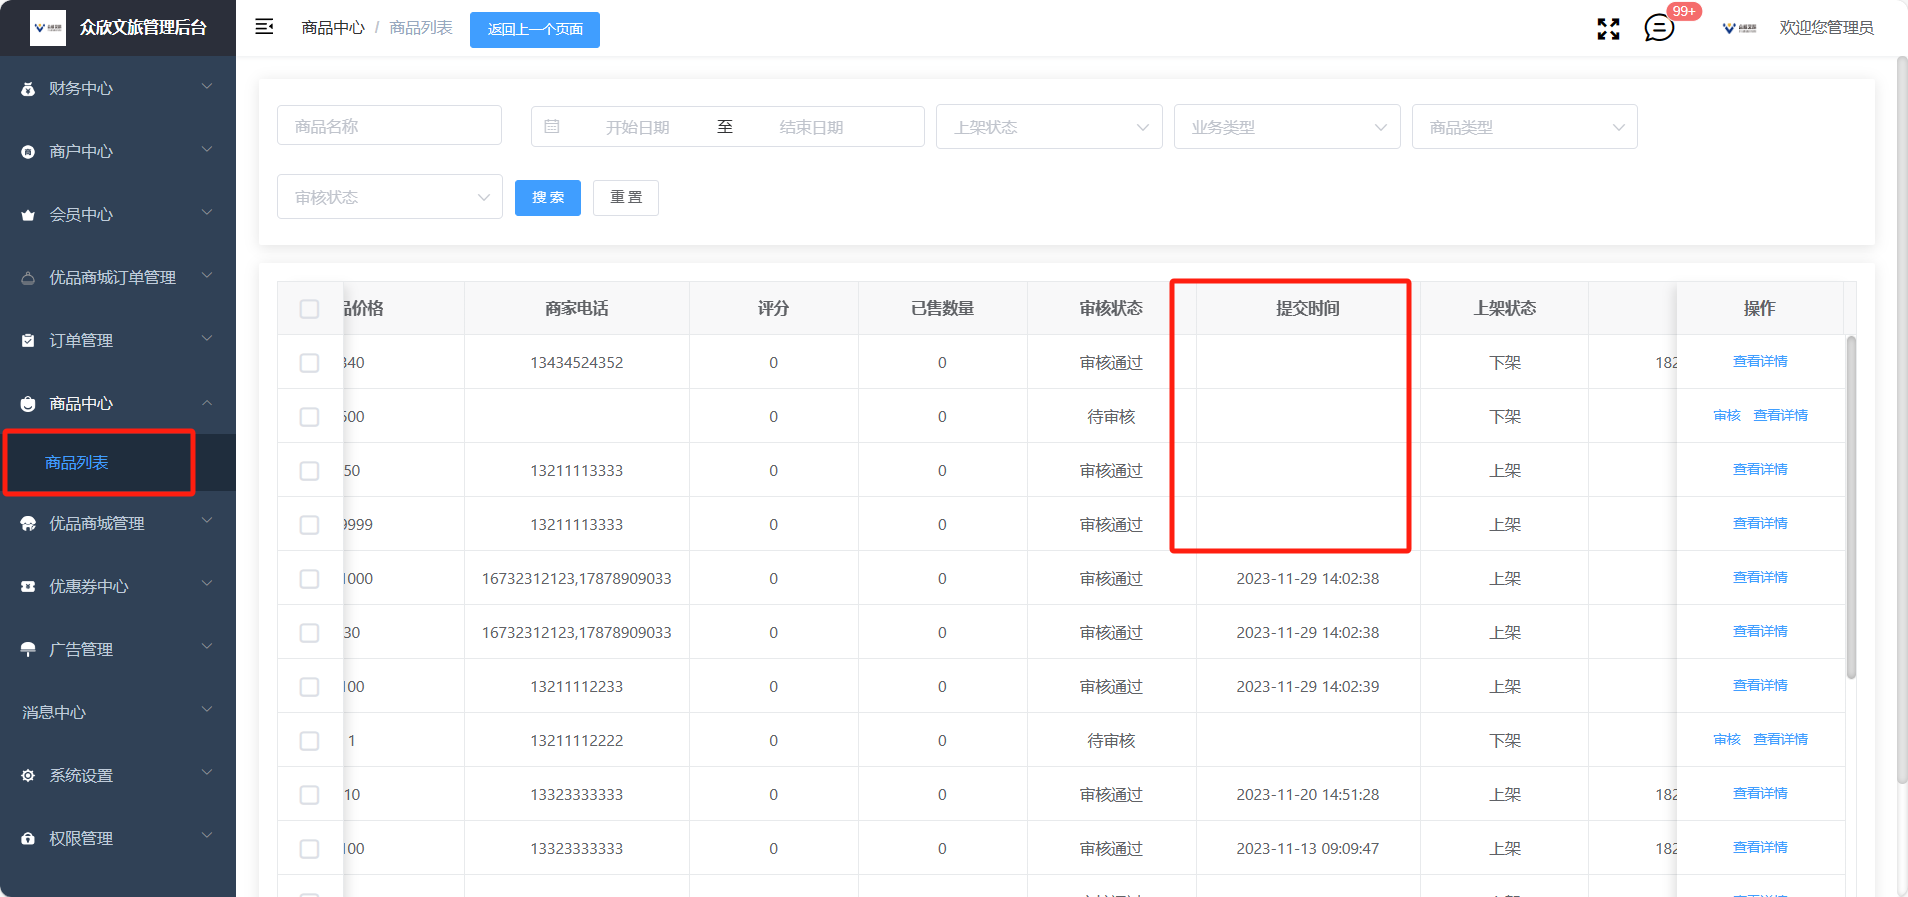
Task: Click the 重置 button
Action: 626,197
